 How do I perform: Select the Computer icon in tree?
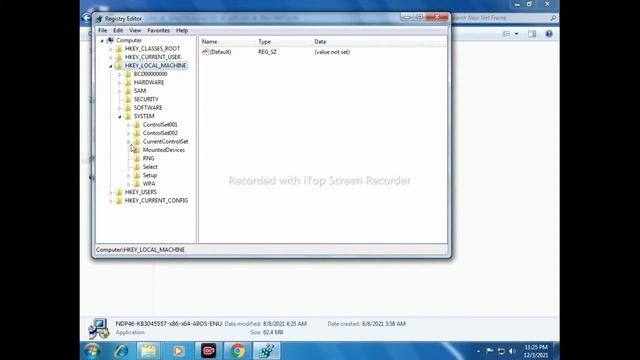click(x=110, y=40)
